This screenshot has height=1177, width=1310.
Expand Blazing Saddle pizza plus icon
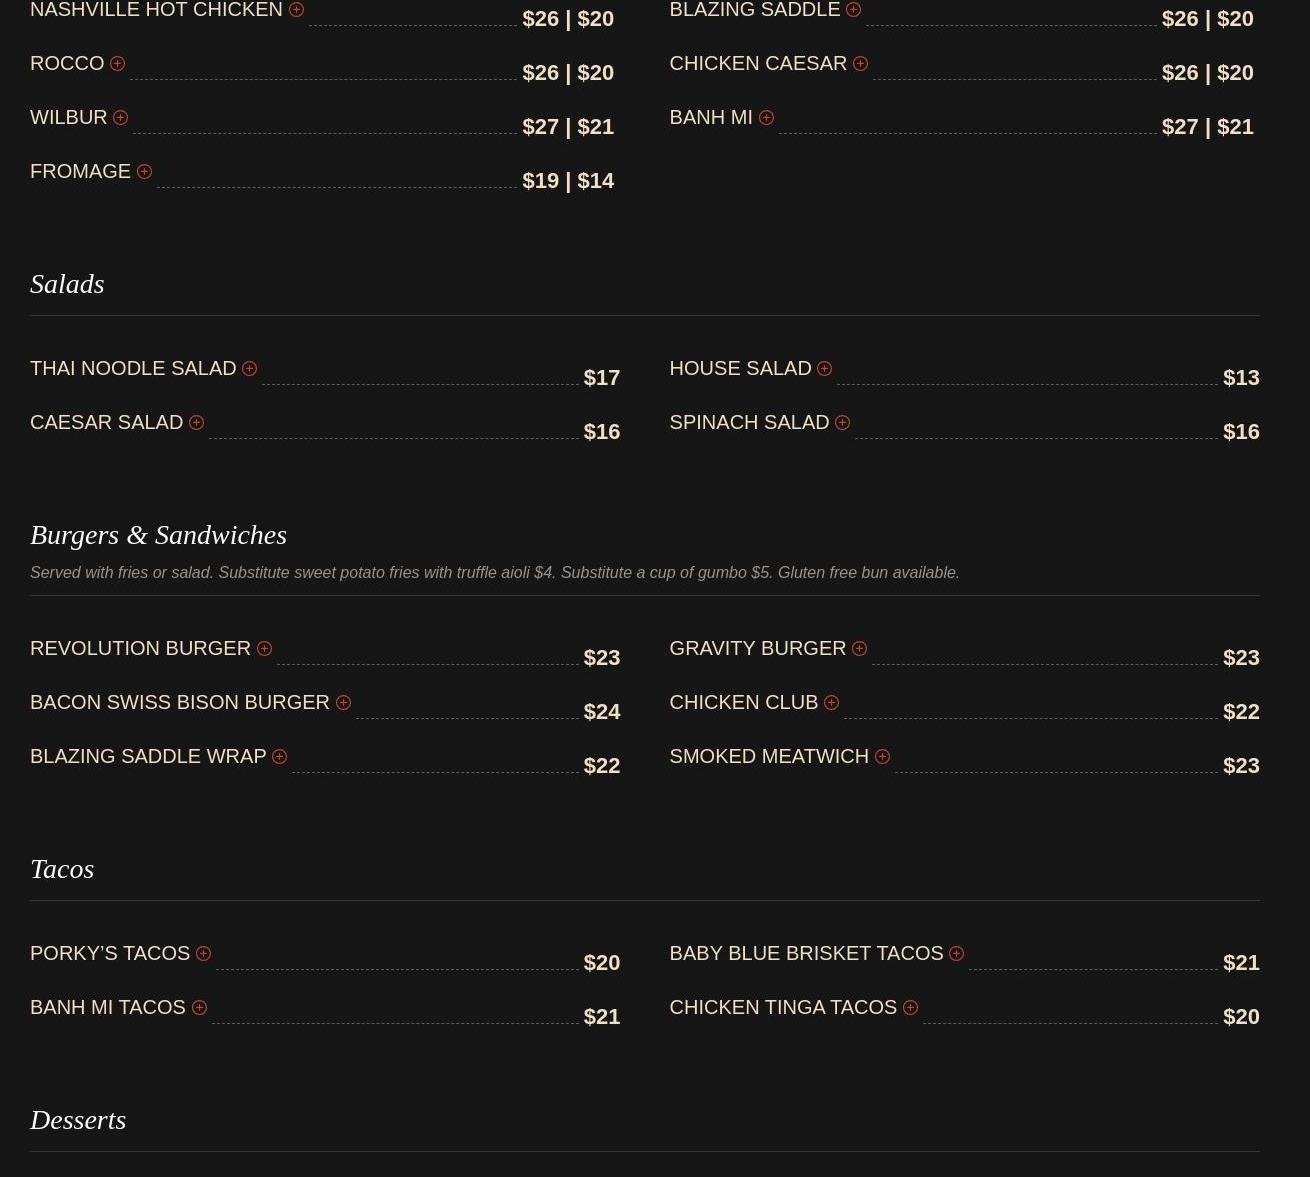(x=853, y=10)
